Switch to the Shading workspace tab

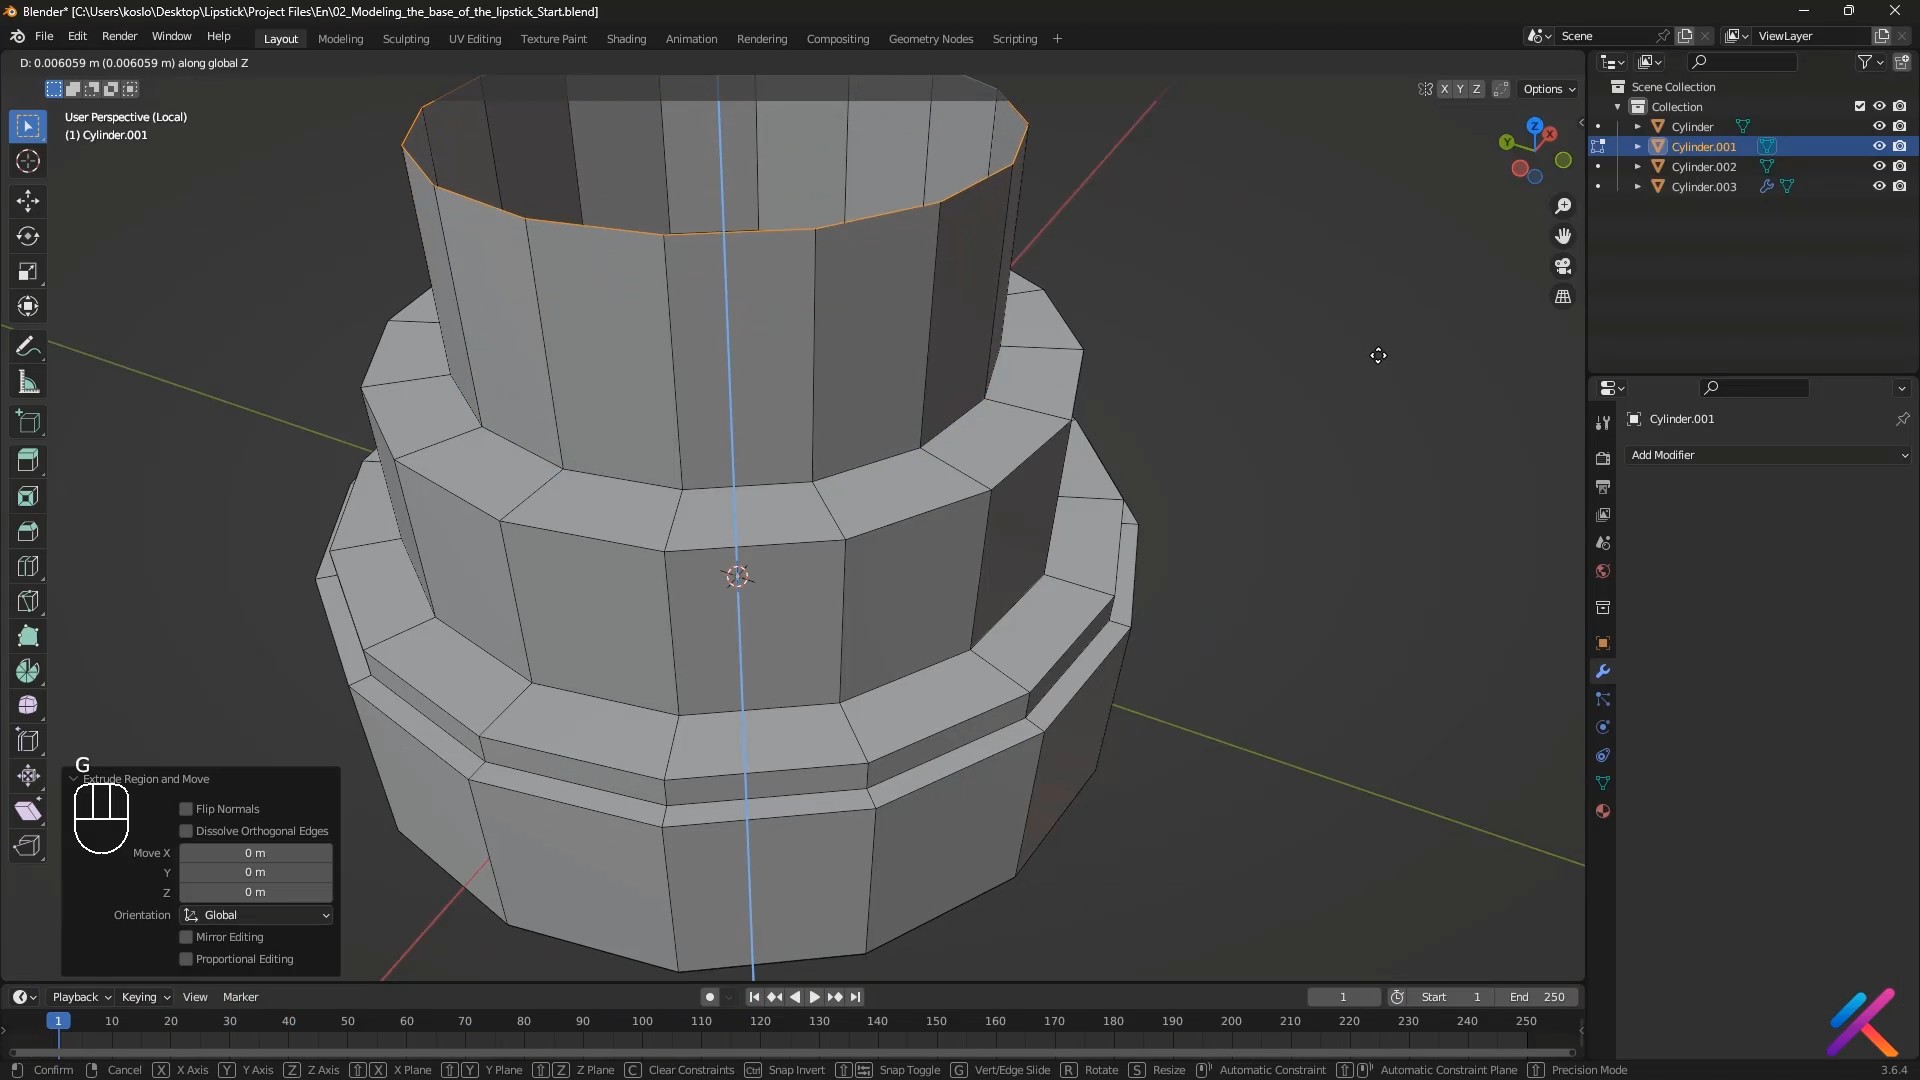[x=626, y=39]
